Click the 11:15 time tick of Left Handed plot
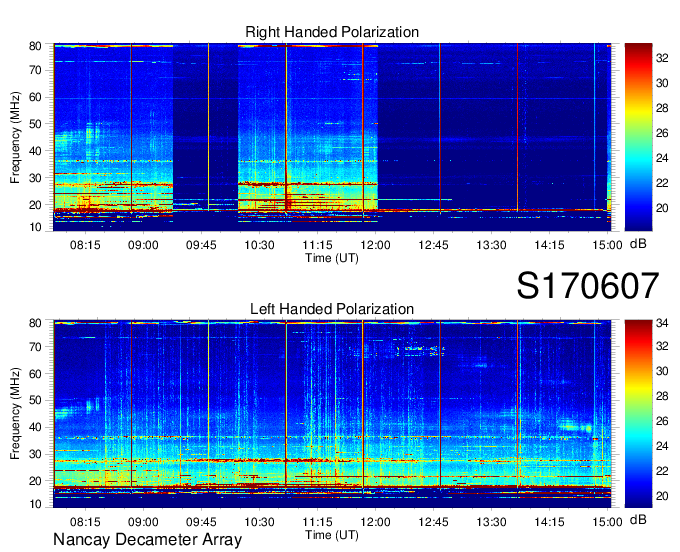 pyautogui.click(x=317, y=522)
